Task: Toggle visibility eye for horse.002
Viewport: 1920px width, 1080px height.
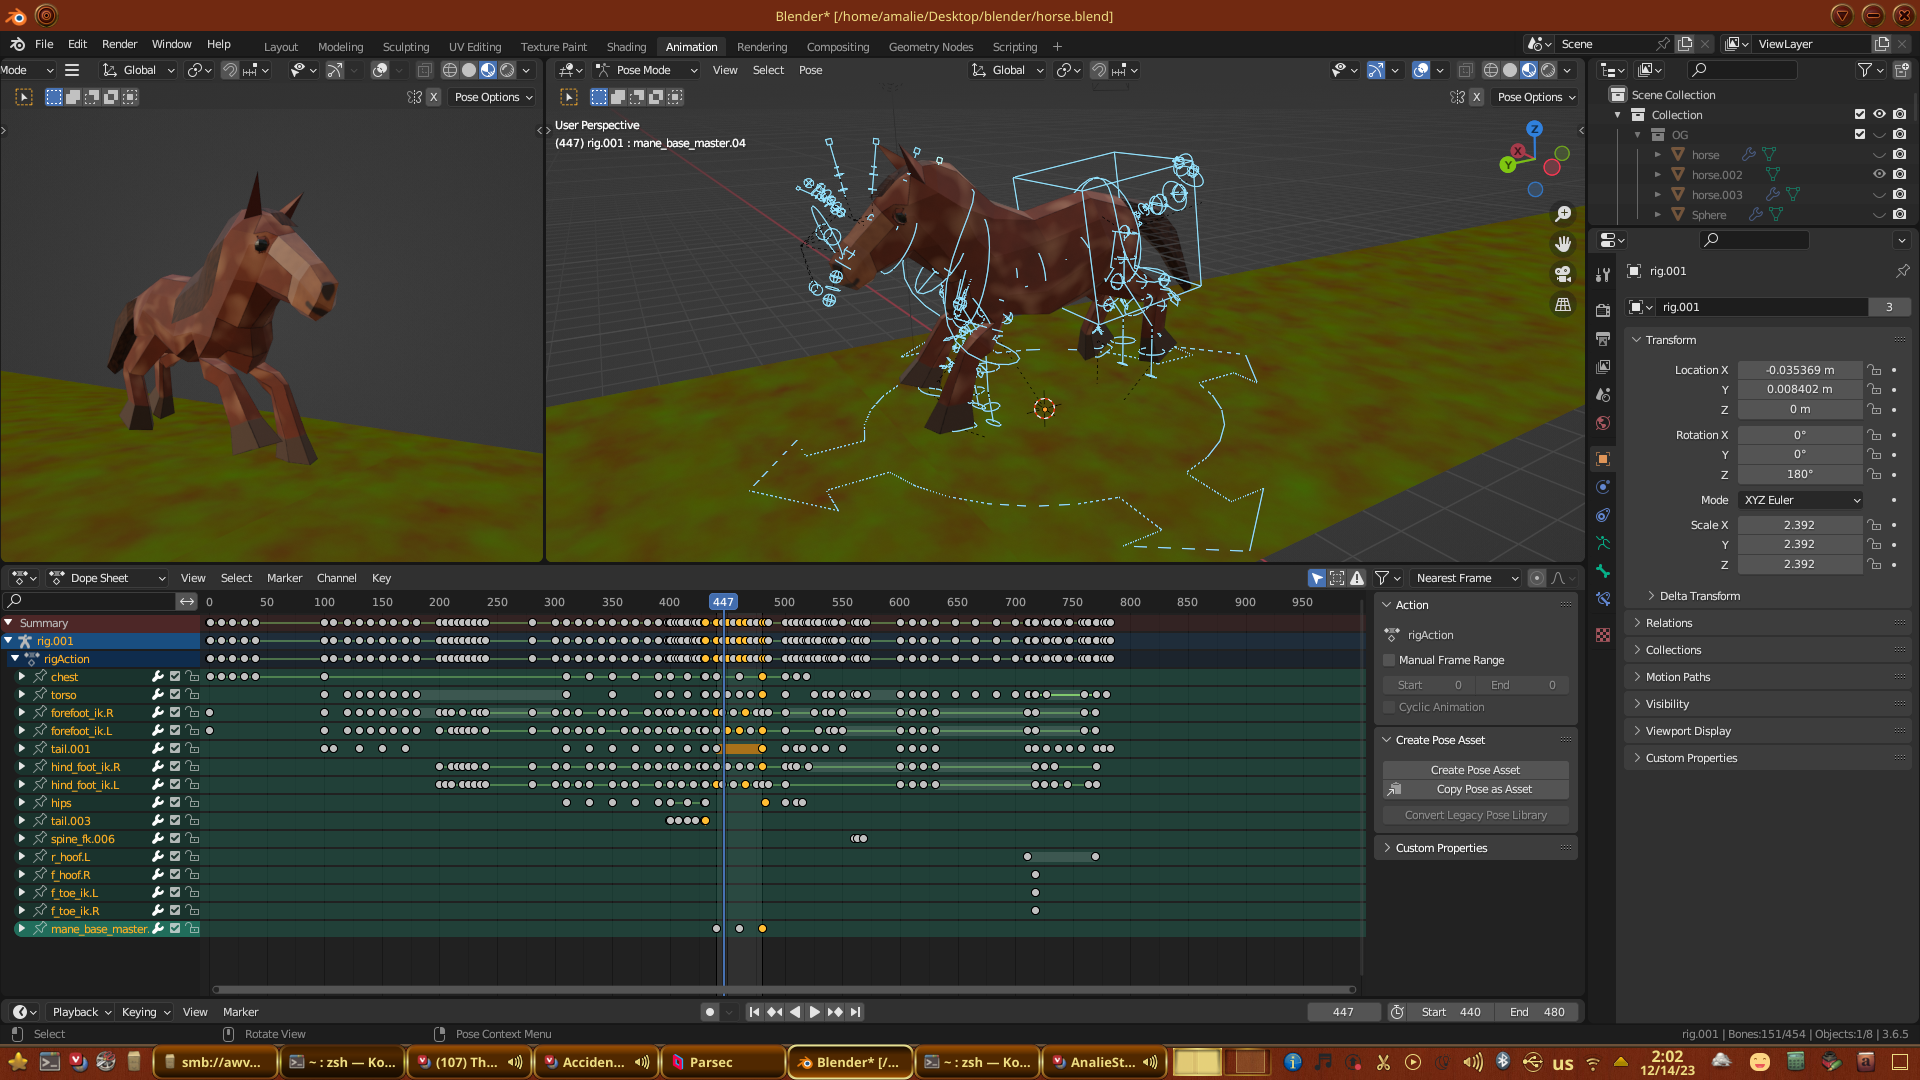Action: tap(1879, 174)
